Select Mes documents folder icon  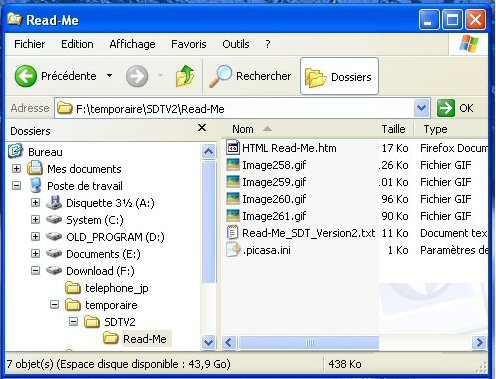[35, 168]
